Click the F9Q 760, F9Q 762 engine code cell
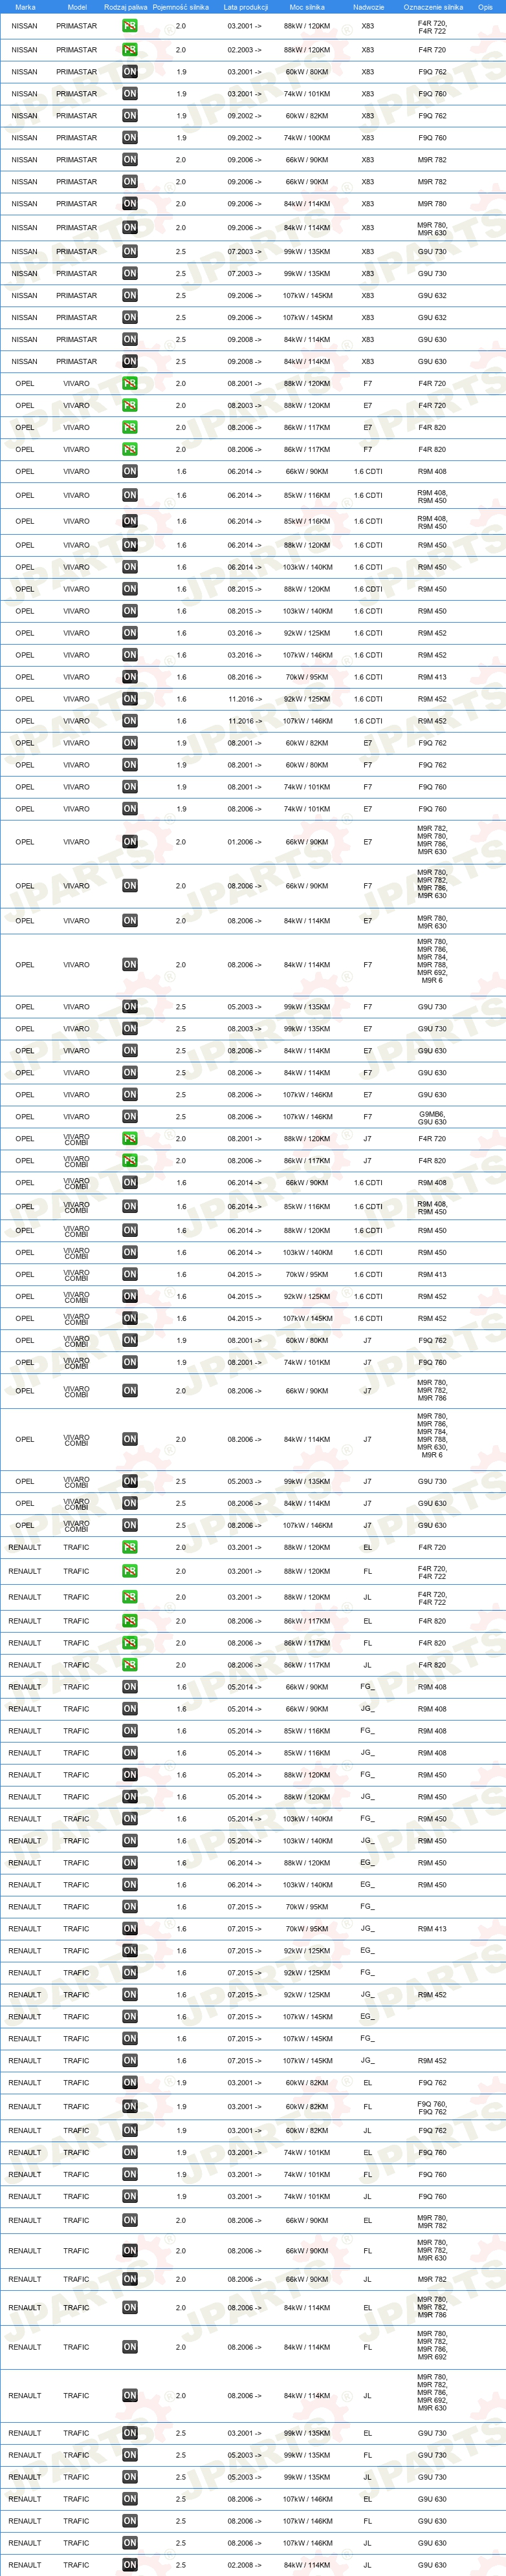 (x=432, y=2107)
